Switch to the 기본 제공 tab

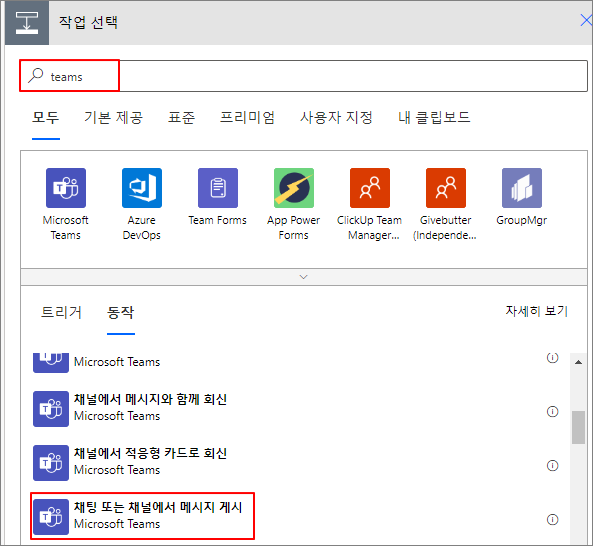(x=113, y=118)
